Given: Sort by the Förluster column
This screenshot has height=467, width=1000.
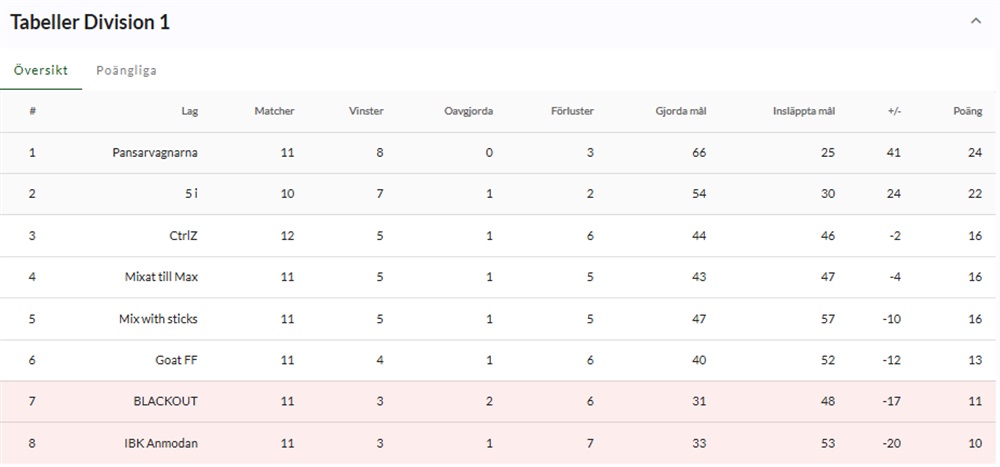Looking at the screenshot, I should 572,111.
